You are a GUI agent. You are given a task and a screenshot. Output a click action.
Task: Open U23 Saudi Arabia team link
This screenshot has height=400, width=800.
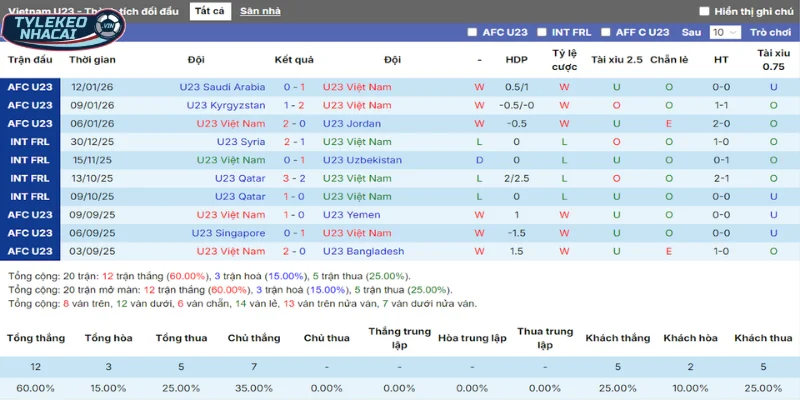click(222, 87)
